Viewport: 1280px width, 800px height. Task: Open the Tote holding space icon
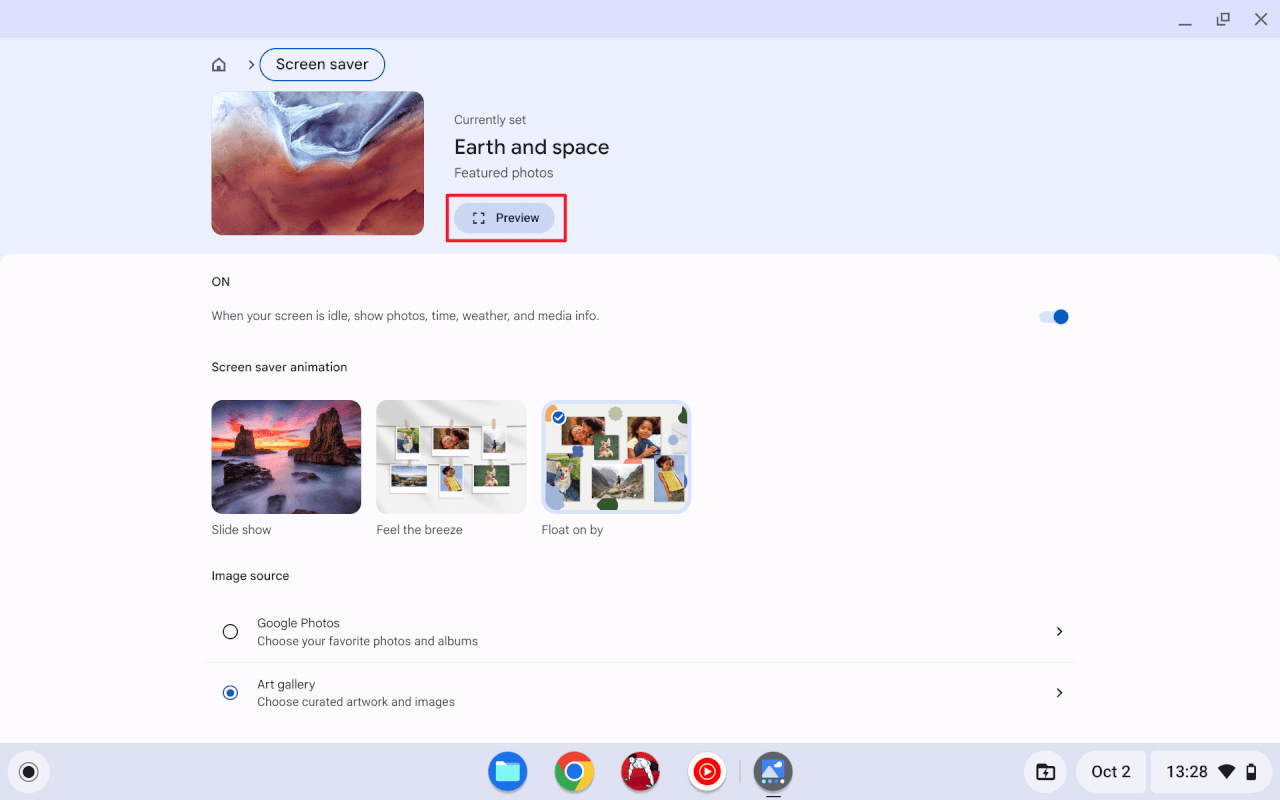(1045, 772)
